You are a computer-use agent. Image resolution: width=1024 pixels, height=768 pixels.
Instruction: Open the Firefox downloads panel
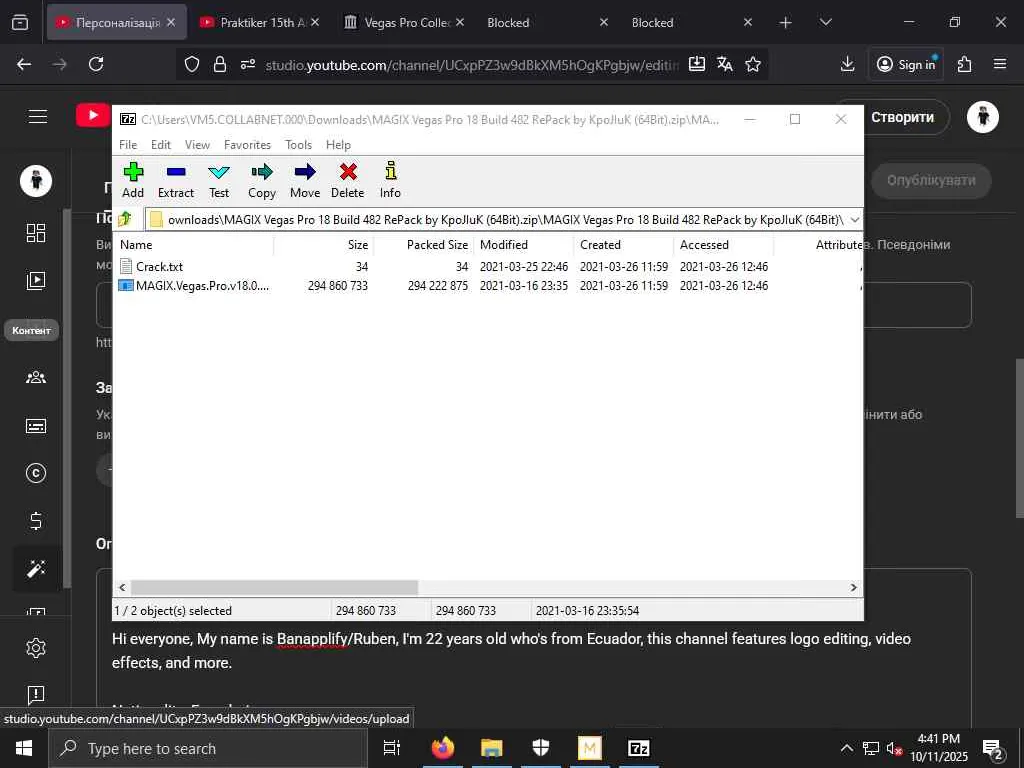point(847,64)
